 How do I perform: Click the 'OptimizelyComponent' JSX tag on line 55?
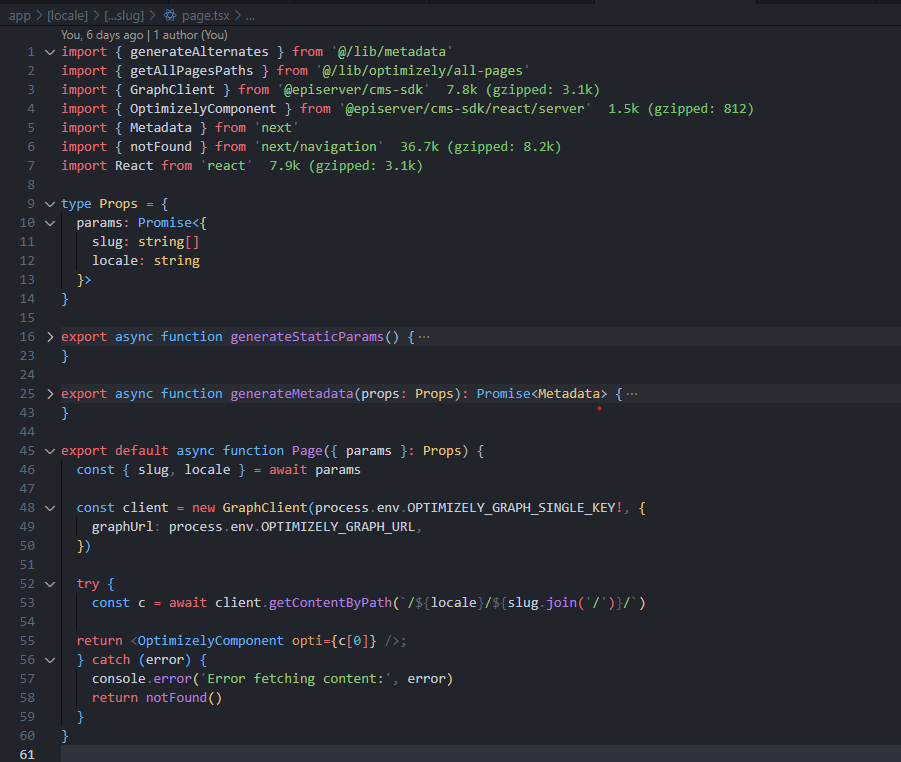tap(210, 640)
